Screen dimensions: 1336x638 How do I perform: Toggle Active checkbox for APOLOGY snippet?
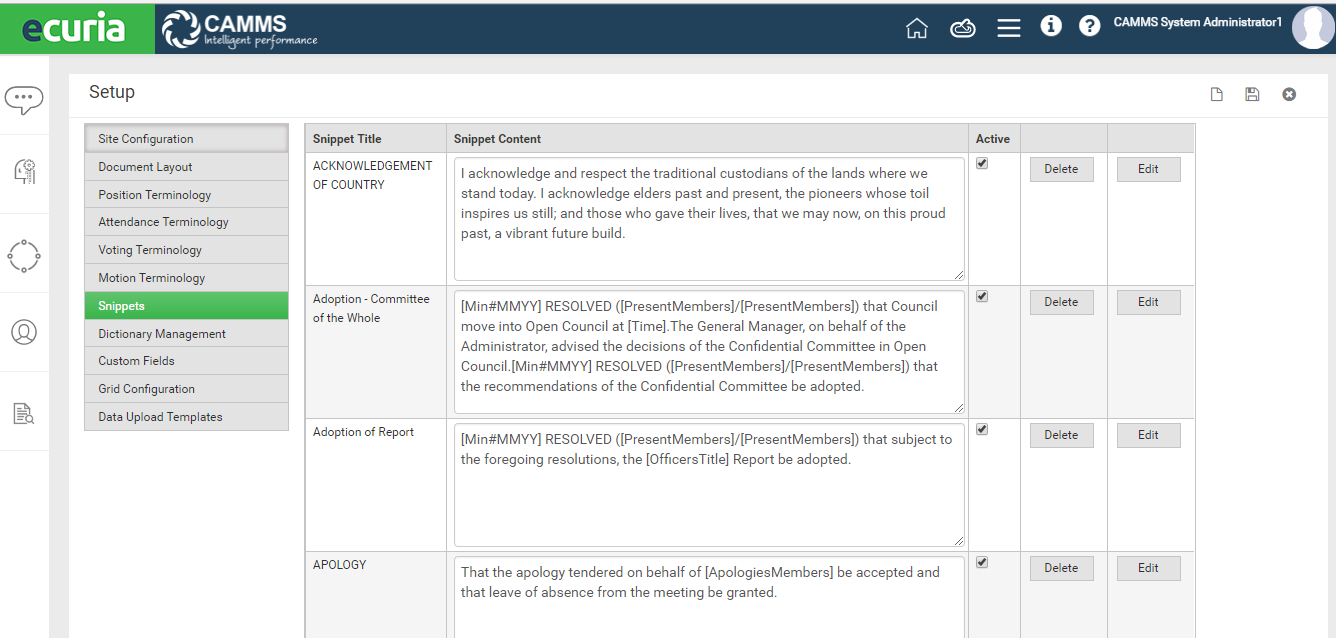982,562
